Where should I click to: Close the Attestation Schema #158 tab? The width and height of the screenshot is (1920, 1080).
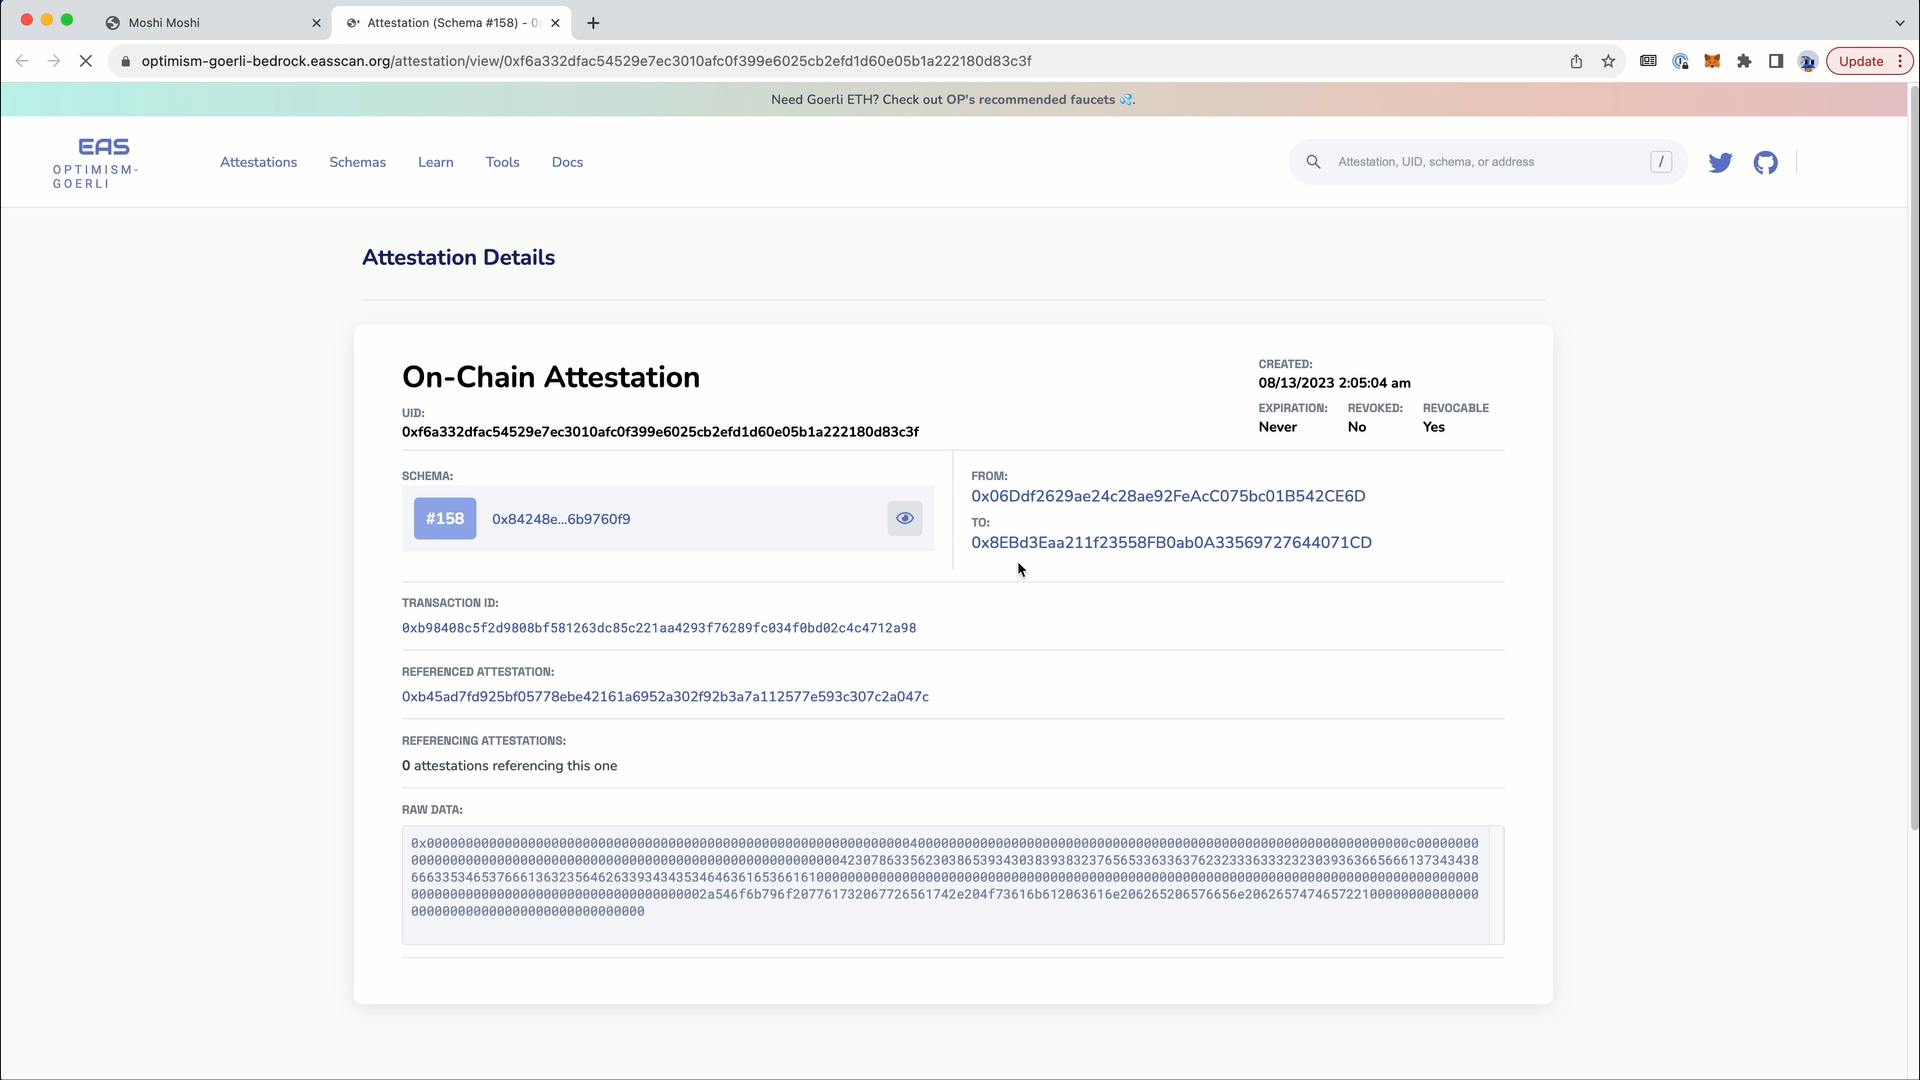pyautogui.click(x=555, y=22)
